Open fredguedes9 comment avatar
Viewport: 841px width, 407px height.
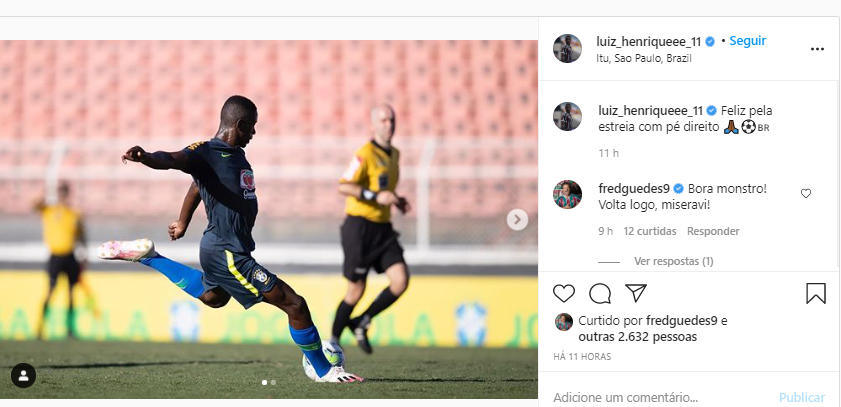point(567,194)
